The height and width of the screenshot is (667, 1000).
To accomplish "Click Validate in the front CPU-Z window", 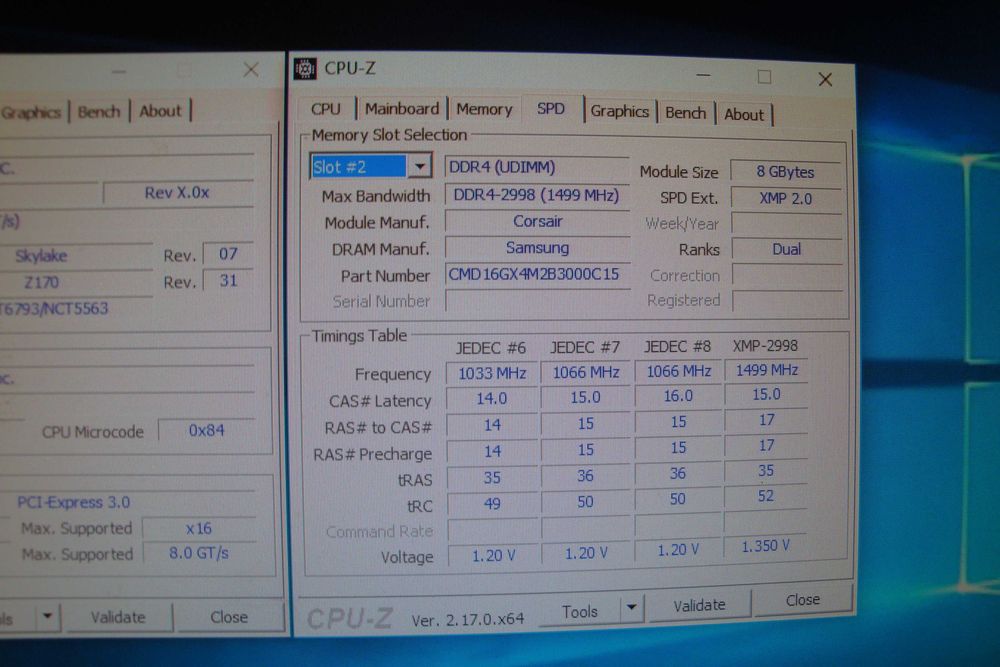I will pos(699,605).
